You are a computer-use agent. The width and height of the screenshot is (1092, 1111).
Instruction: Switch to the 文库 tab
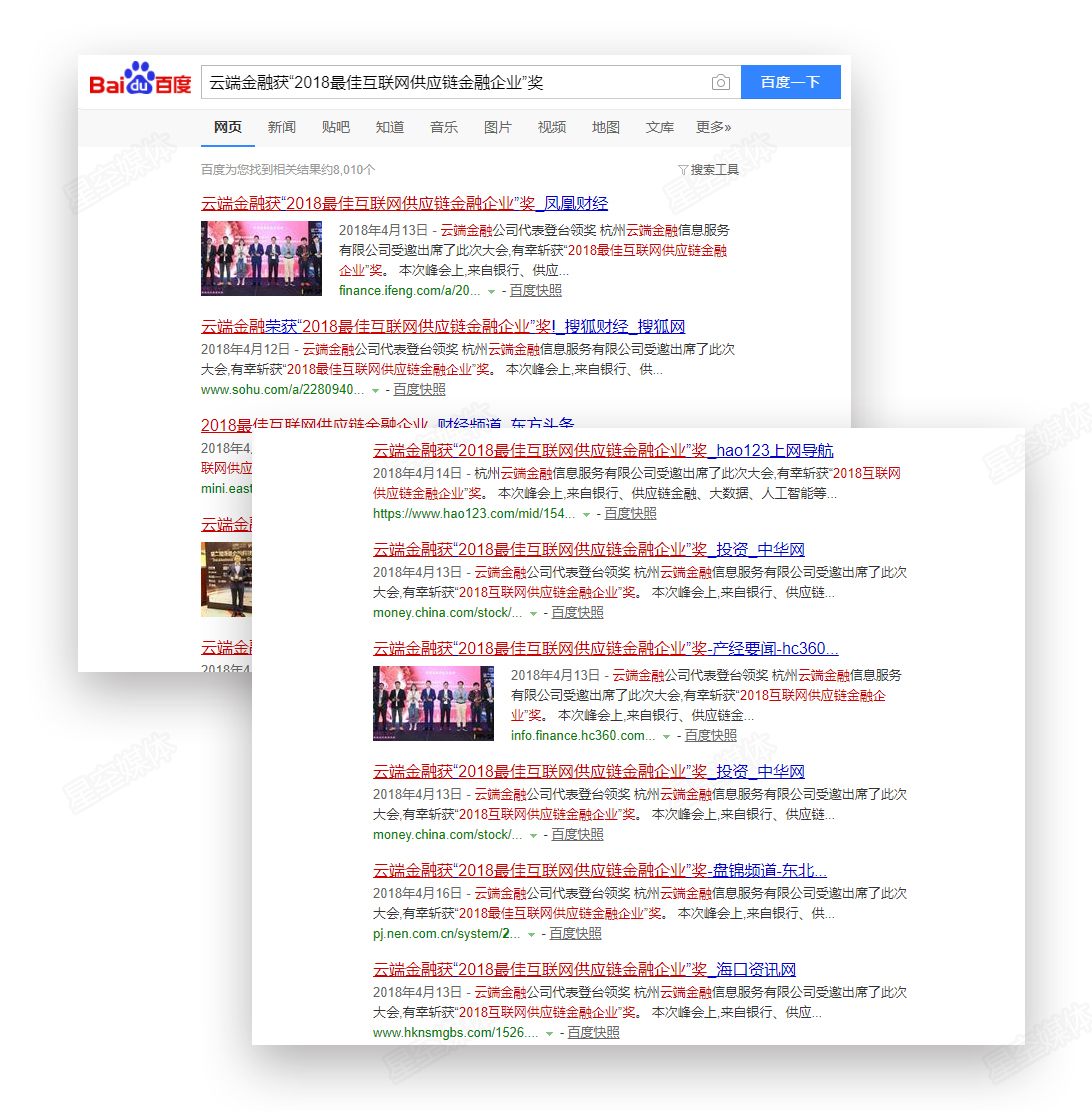[x=660, y=128]
